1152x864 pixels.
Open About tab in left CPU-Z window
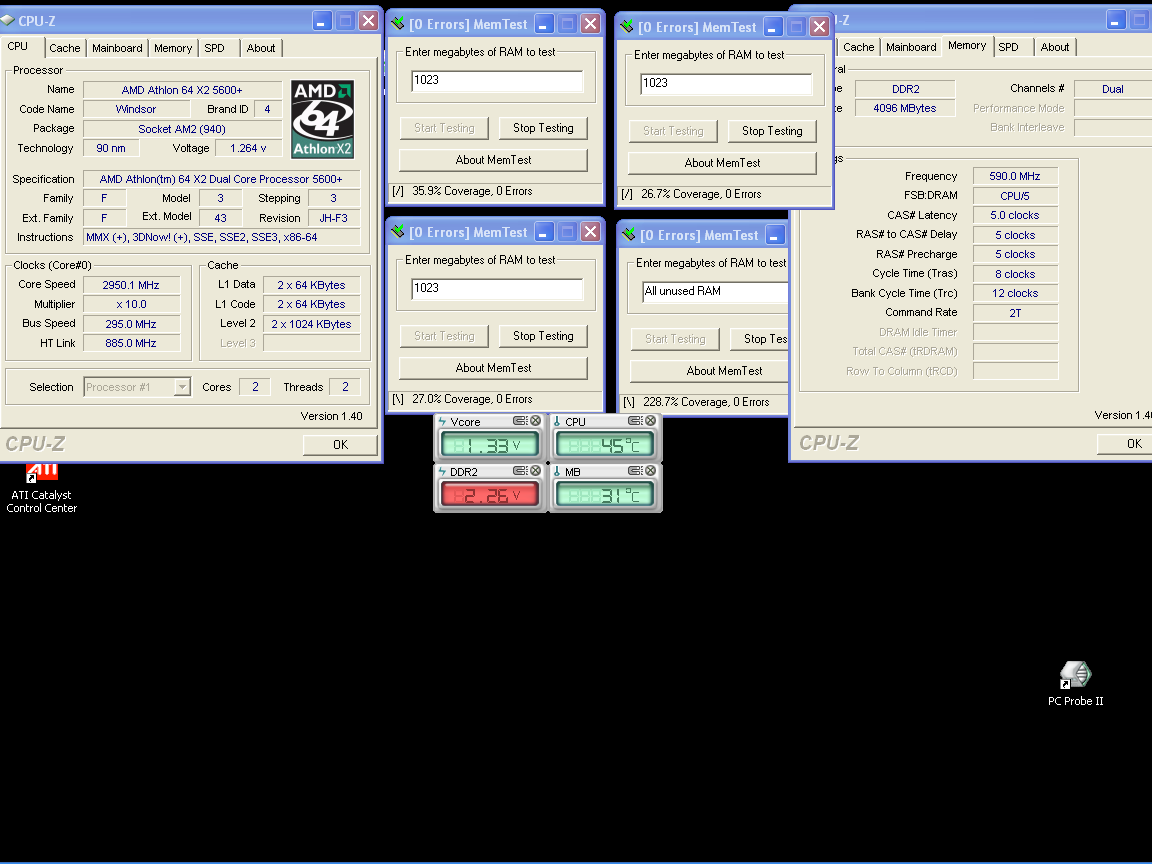(261, 48)
